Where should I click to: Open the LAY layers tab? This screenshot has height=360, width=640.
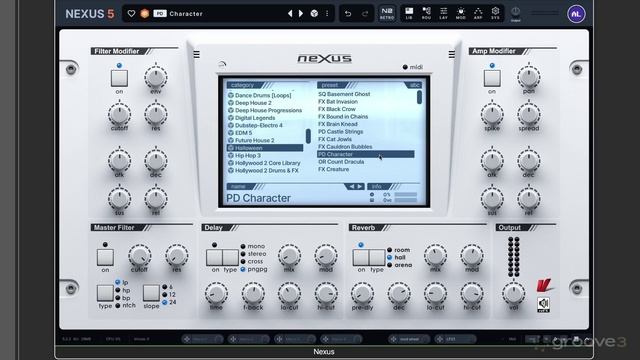(443, 13)
